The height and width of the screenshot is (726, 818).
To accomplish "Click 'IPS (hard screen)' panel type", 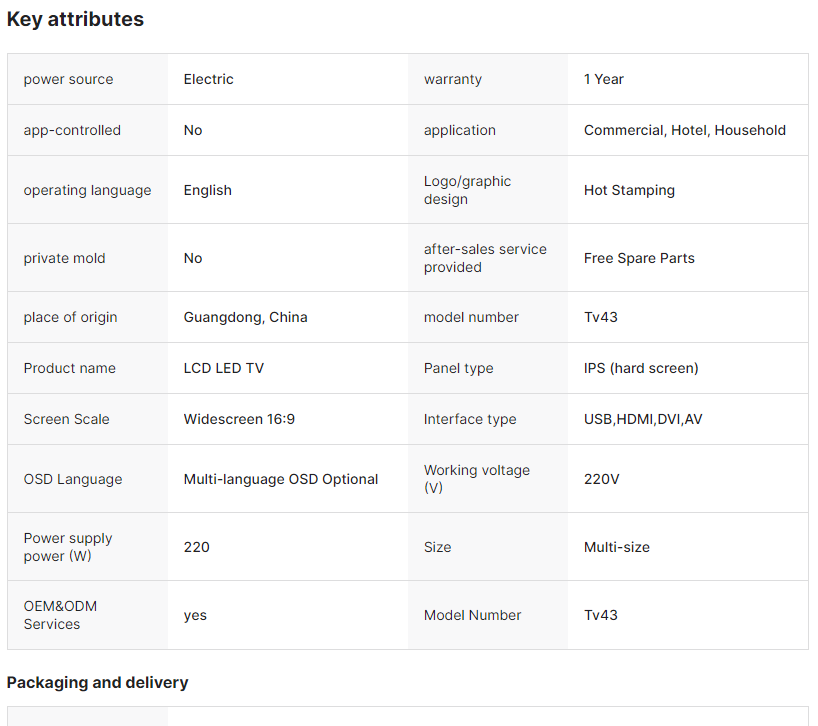I will click(640, 368).
